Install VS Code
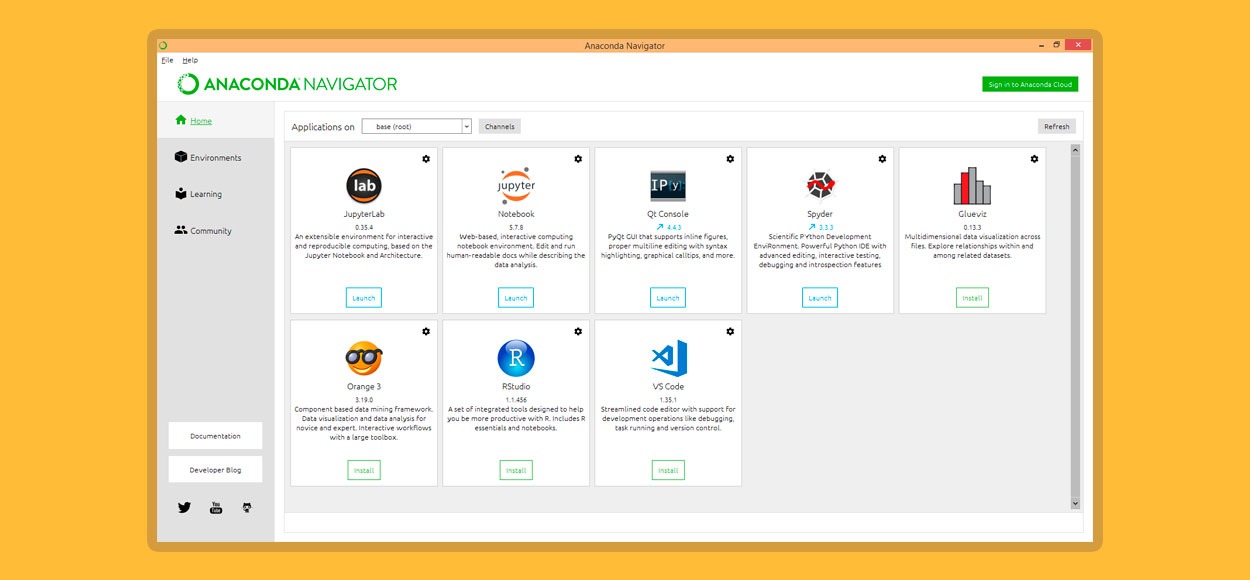The width and height of the screenshot is (1250, 580). click(x=668, y=470)
